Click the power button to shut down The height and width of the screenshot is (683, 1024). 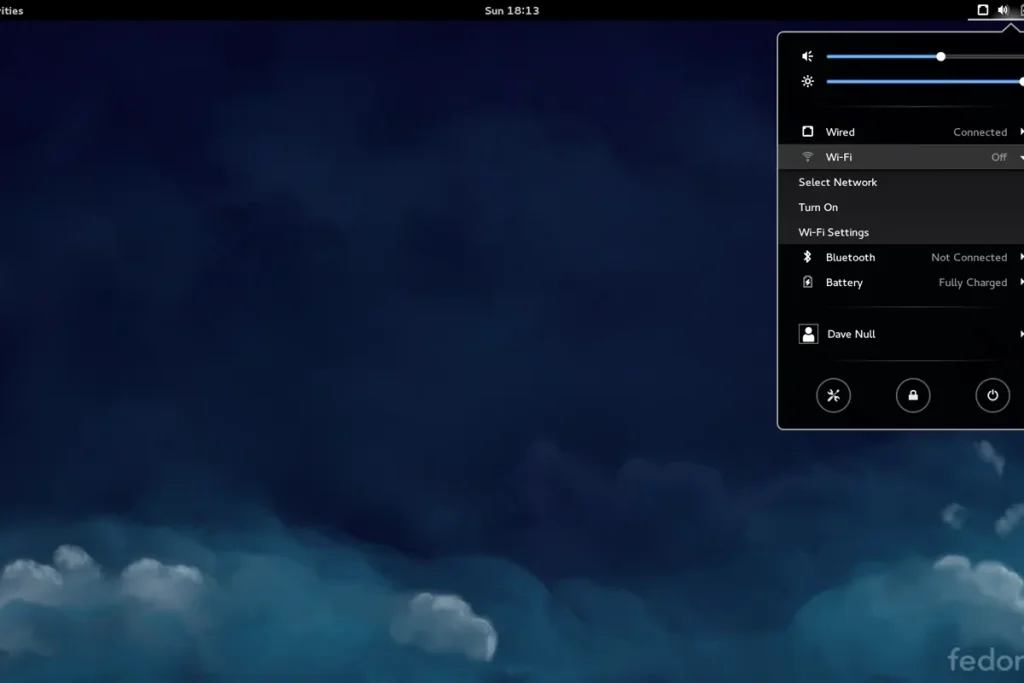(x=991, y=395)
